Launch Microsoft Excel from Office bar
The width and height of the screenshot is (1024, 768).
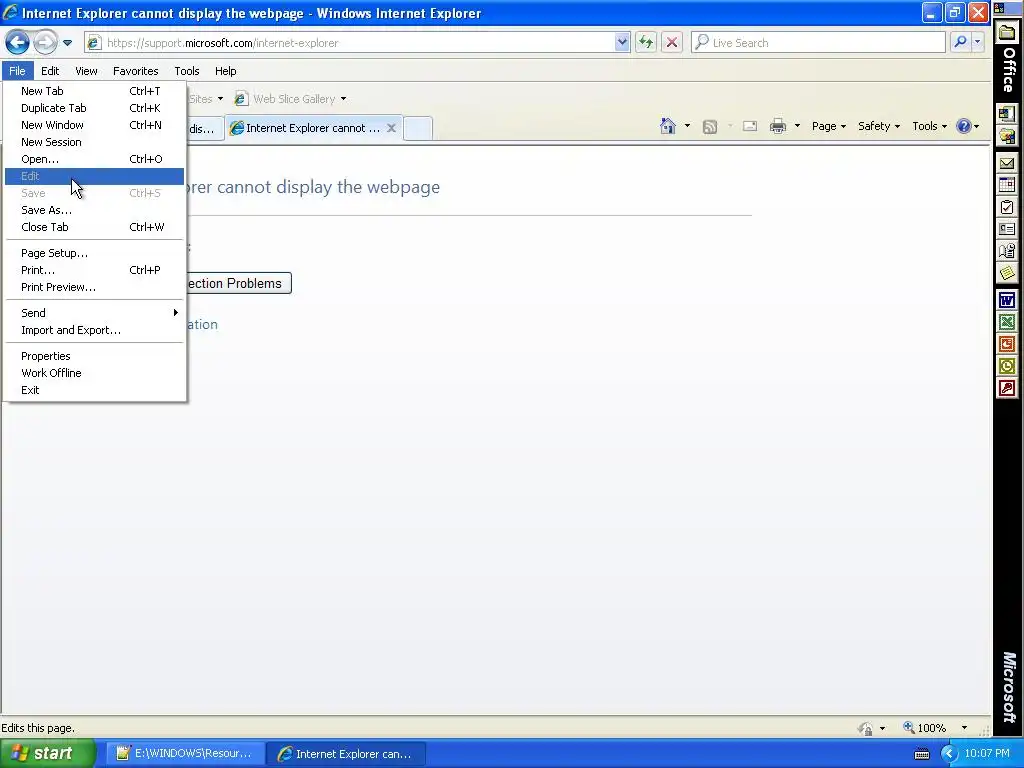click(x=1006, y=323)
